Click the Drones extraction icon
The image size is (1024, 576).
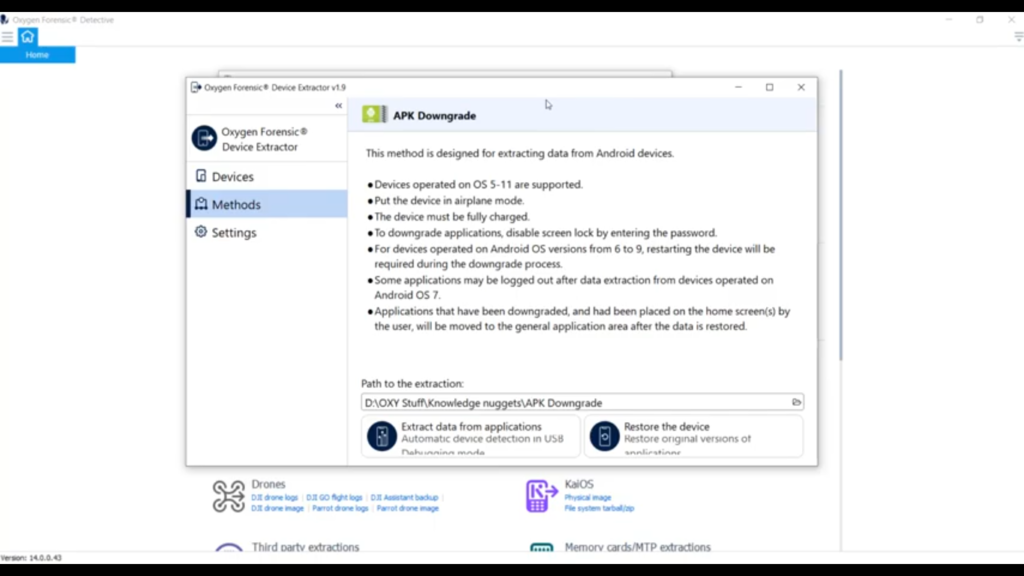[228, 495]
